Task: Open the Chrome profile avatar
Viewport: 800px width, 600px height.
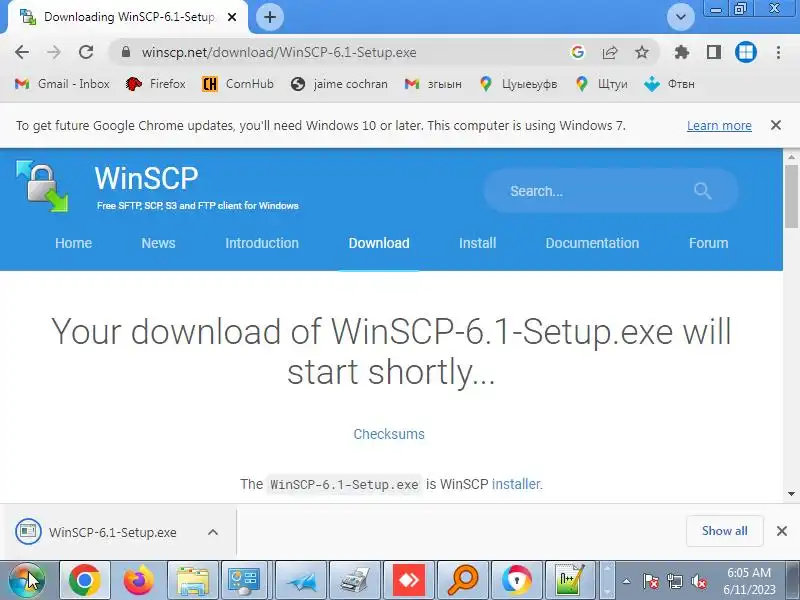Action: coord(746,52)
